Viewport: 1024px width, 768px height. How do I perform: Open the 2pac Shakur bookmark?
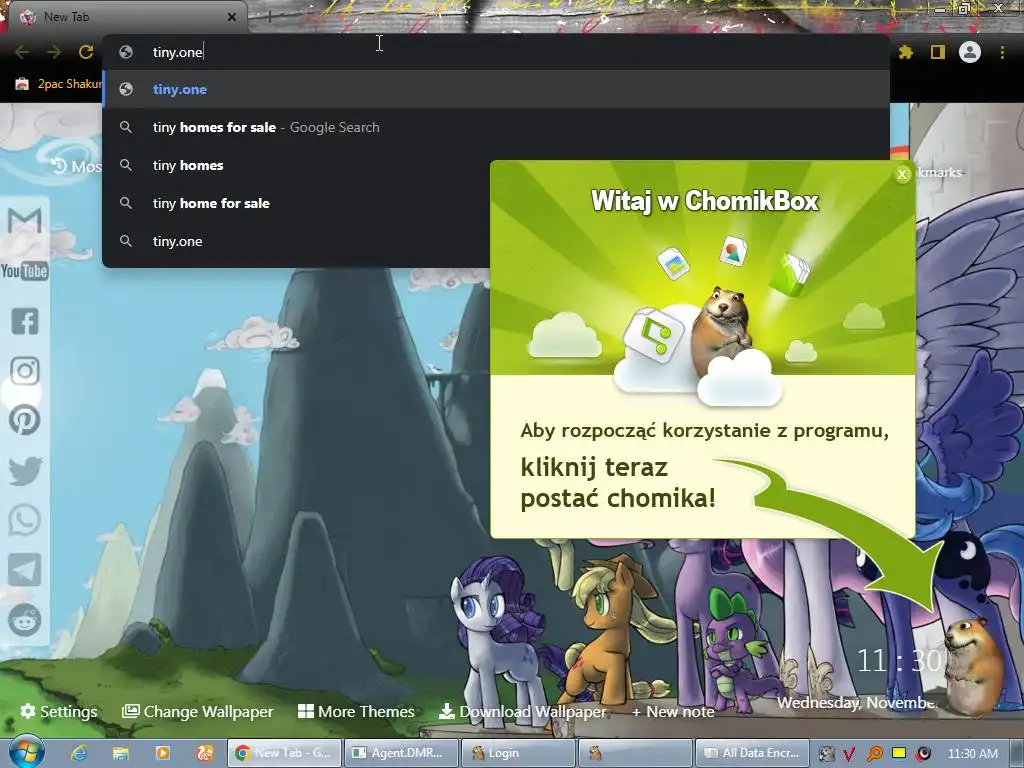click(x=58, y=84)
